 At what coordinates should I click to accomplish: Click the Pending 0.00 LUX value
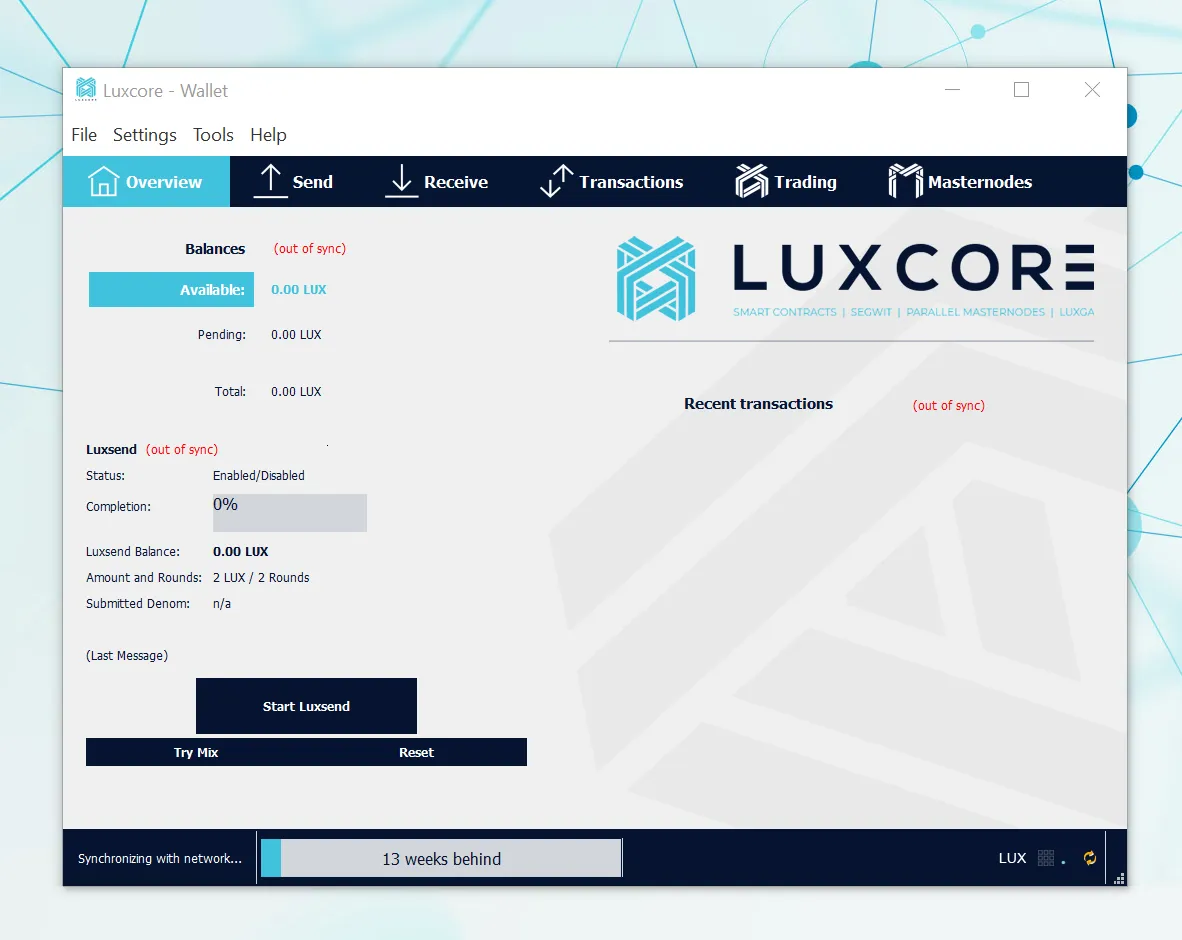pyautogui.click(x=296, y=335)
